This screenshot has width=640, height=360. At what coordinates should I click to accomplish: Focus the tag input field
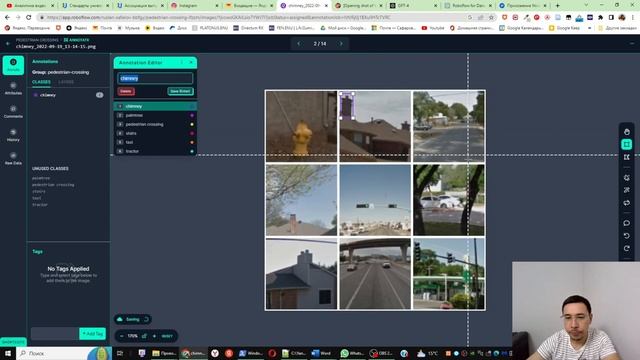click(55, 334)
